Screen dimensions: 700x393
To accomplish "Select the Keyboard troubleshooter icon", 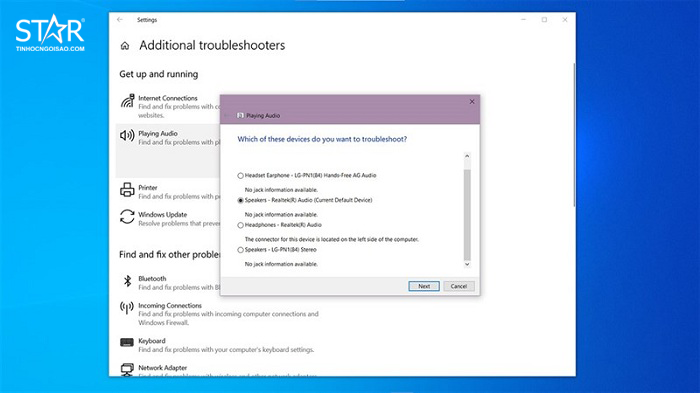I will 127,343.
